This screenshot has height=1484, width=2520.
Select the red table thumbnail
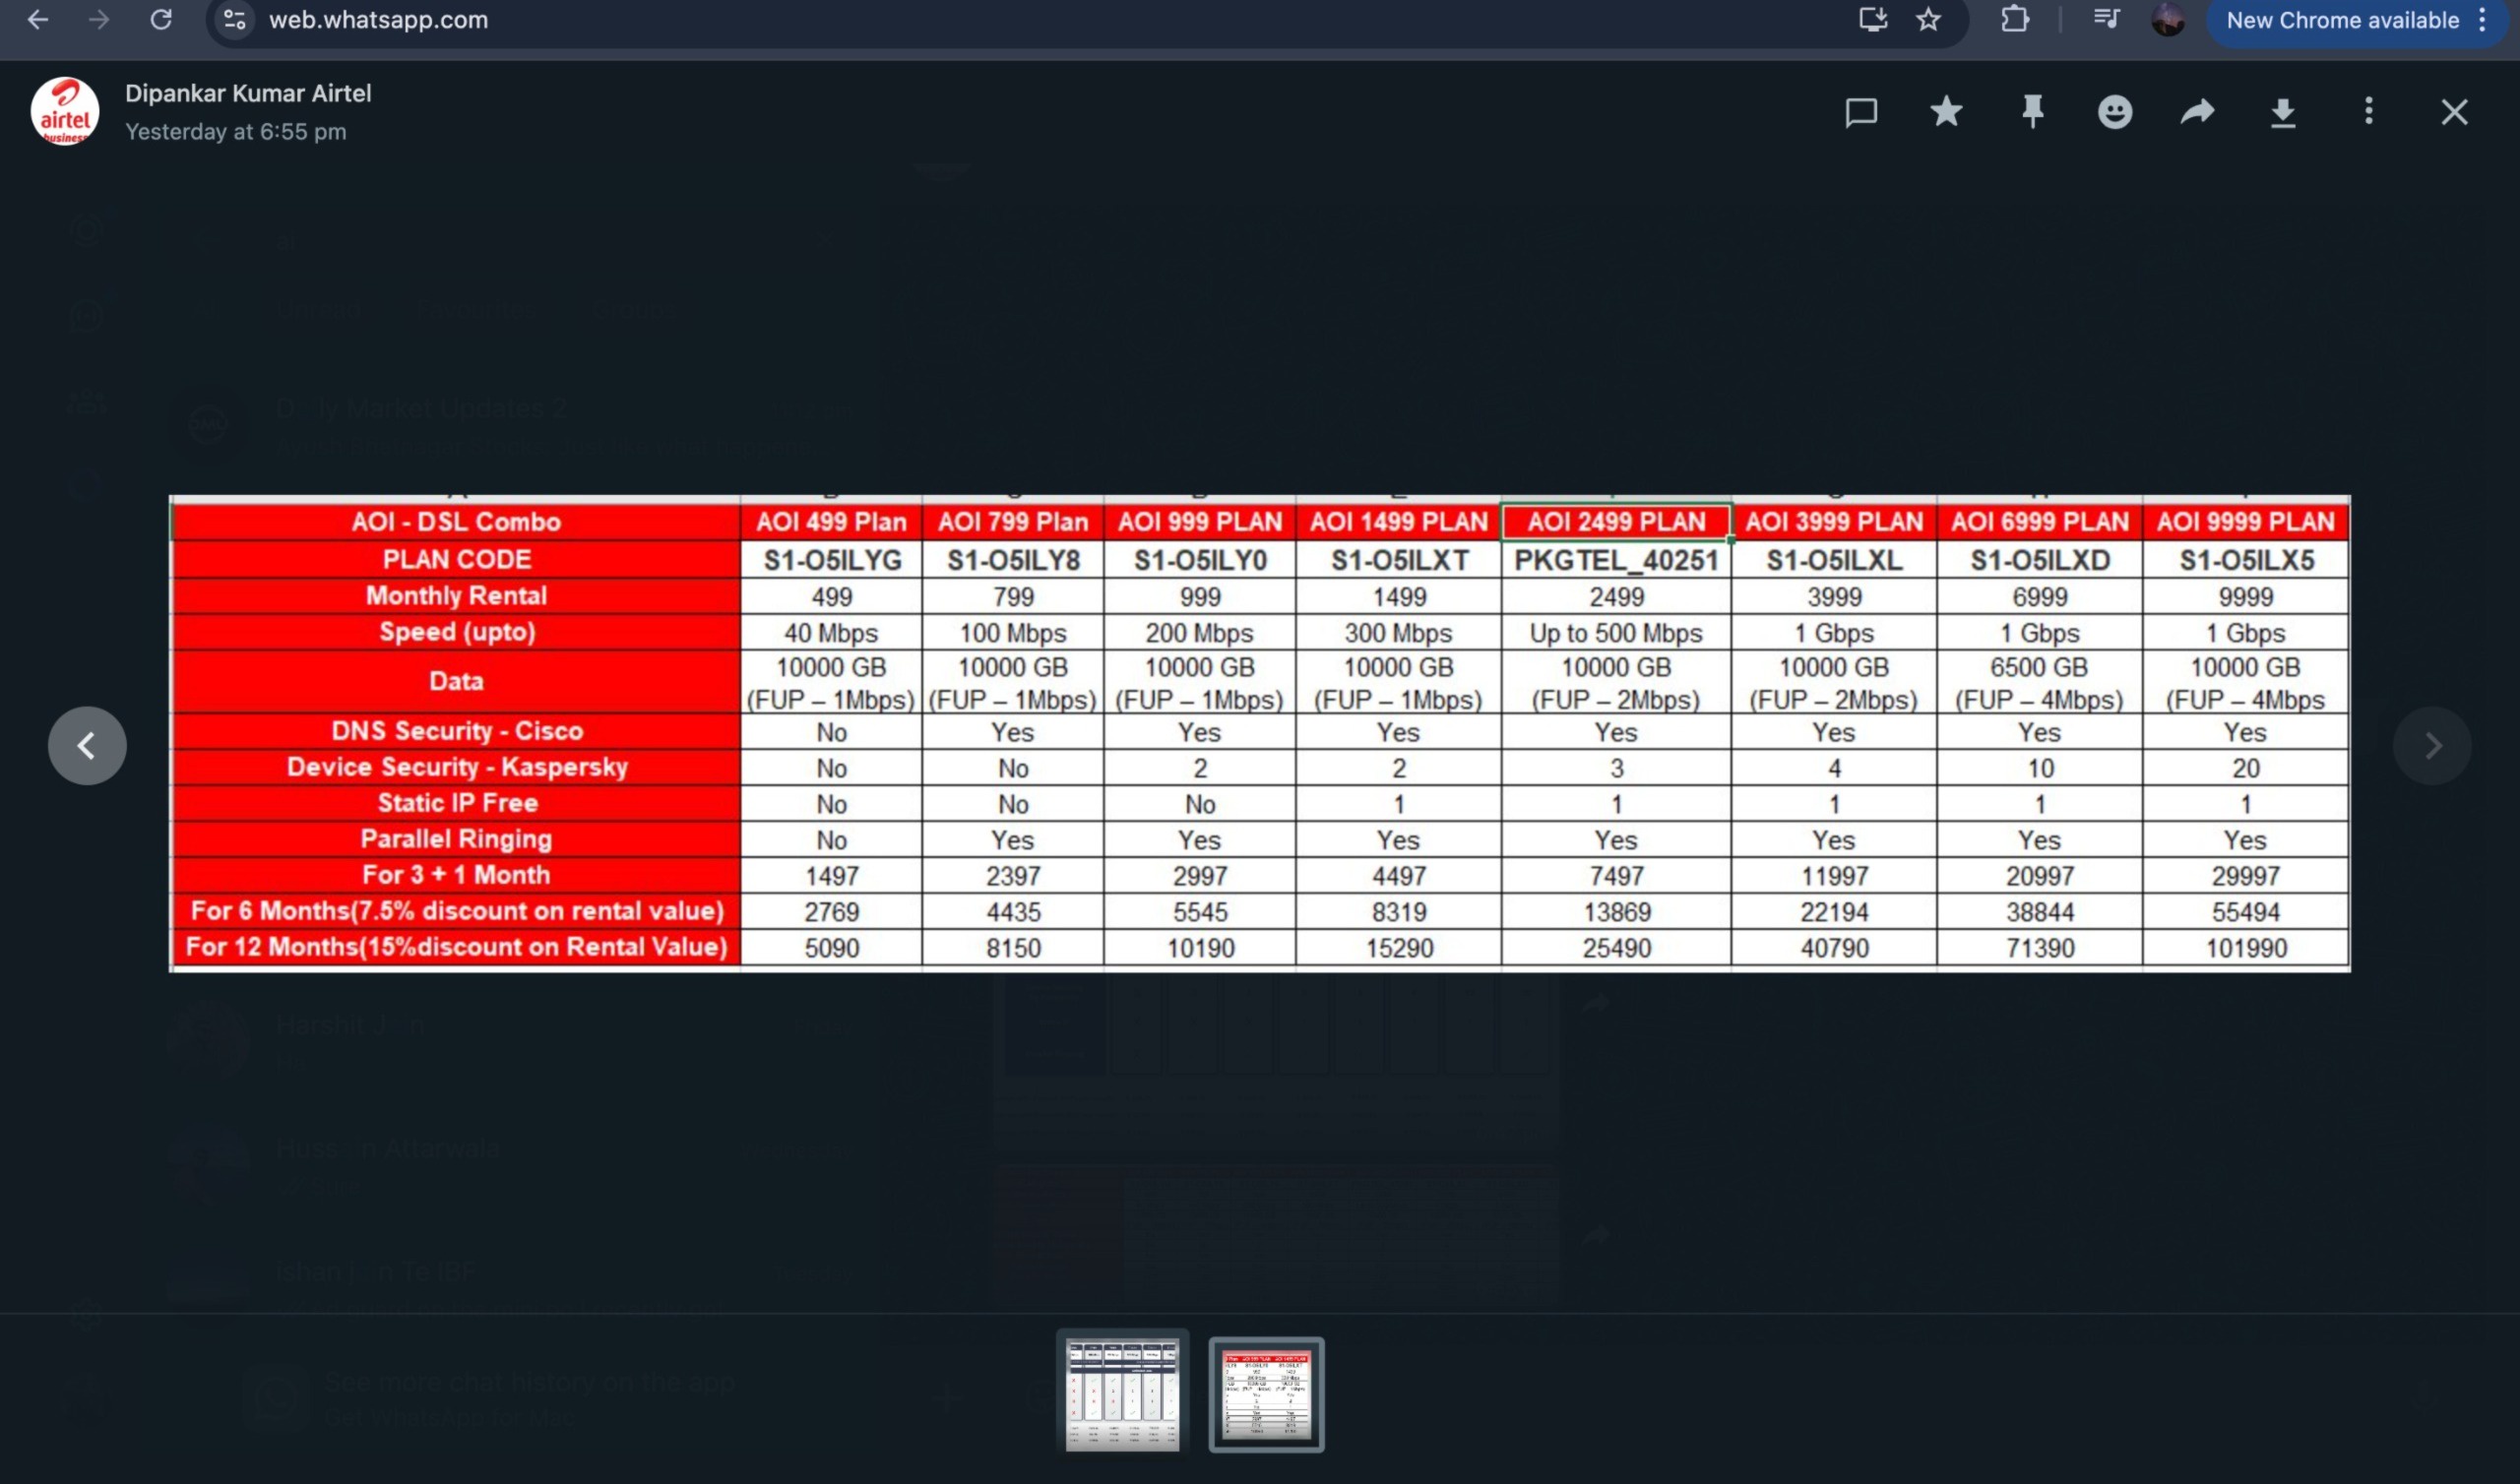pos(1267,1394)
